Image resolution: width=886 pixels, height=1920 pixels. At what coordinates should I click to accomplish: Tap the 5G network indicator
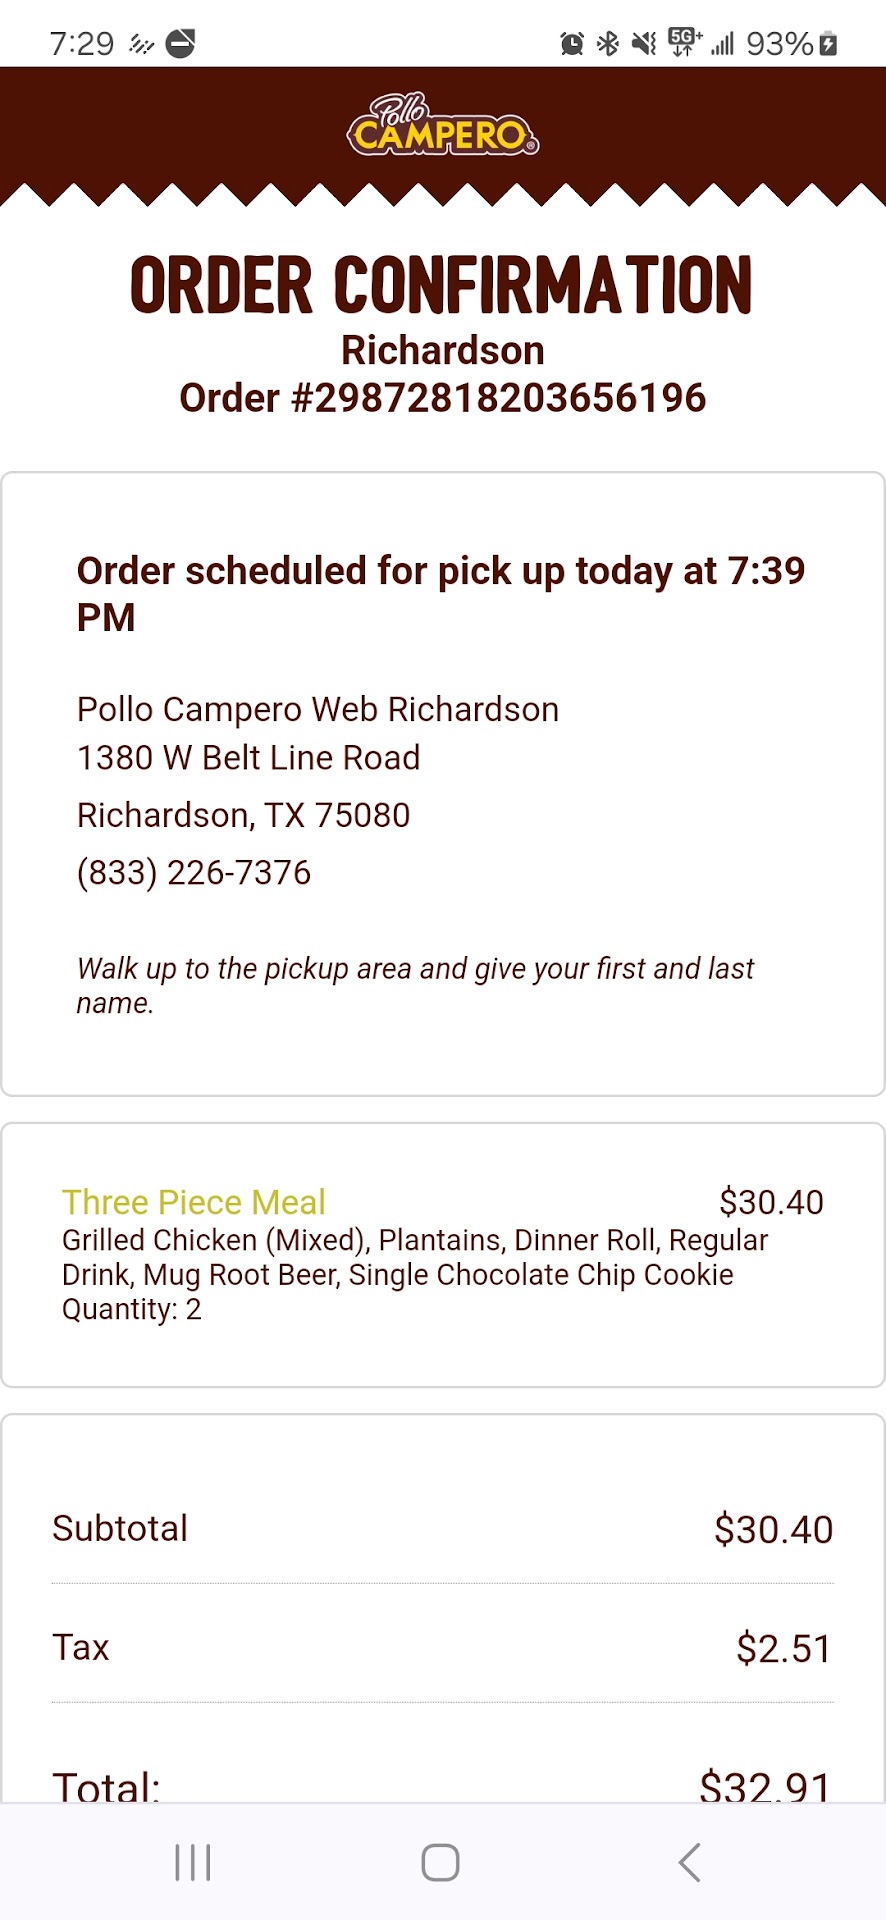tap(684, 42)
